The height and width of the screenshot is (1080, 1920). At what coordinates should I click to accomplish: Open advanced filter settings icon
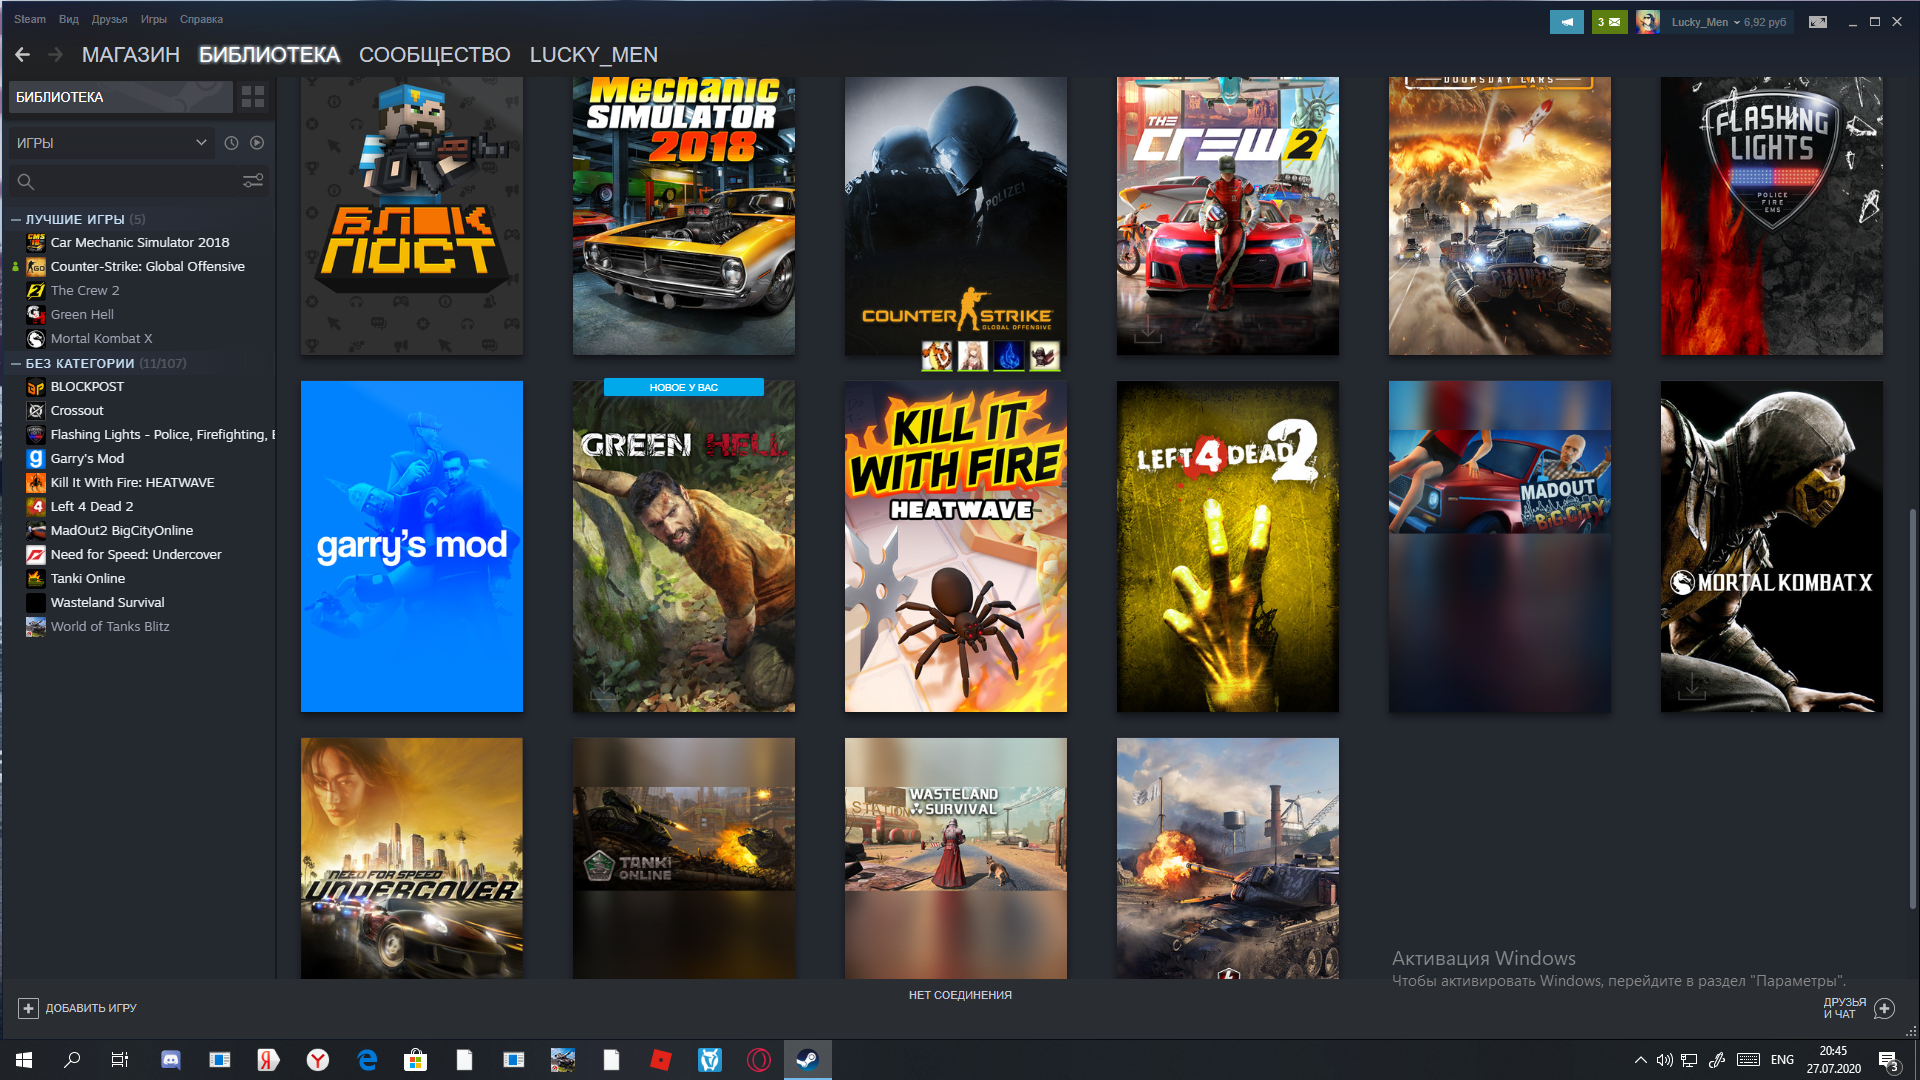(x=253, y=181)
